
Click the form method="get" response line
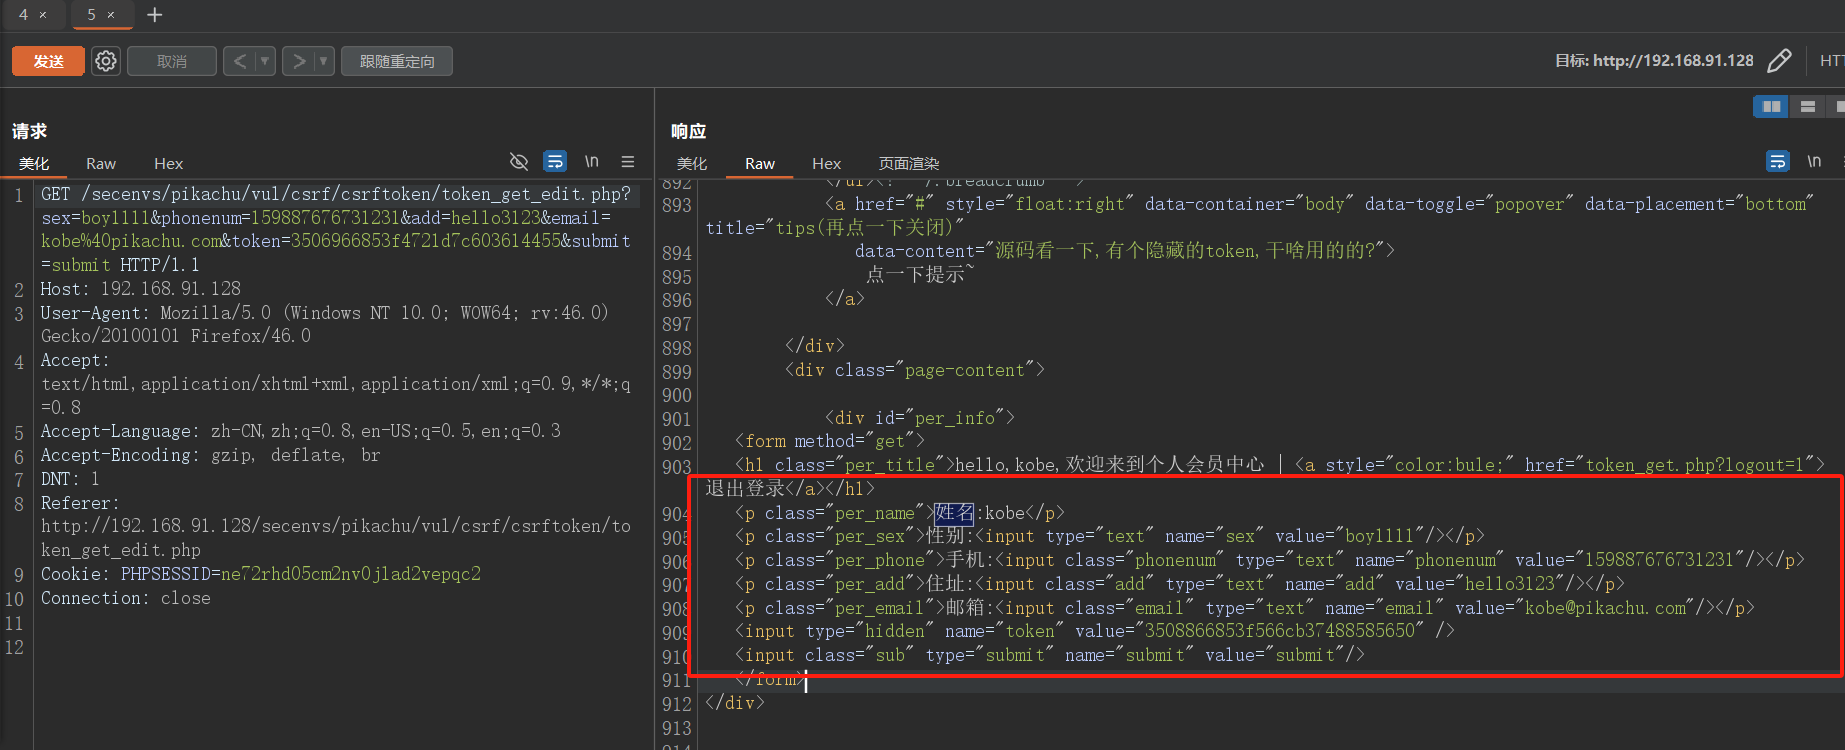(x=830, y=441)
